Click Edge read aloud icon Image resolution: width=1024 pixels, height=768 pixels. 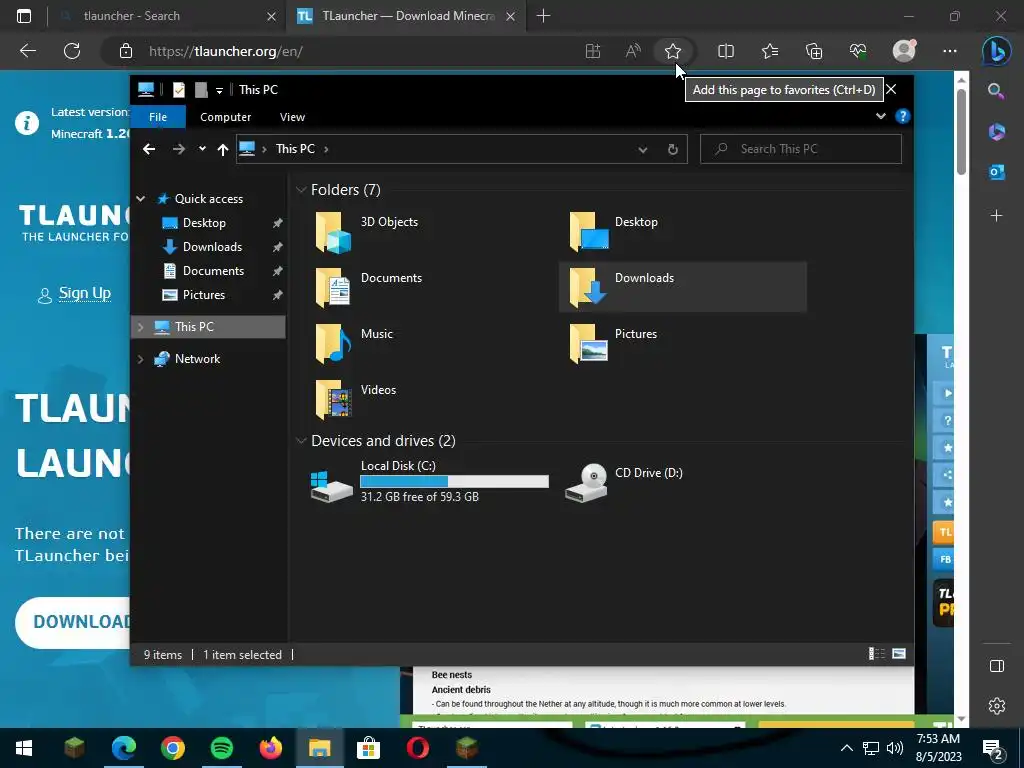click(633, 51)
